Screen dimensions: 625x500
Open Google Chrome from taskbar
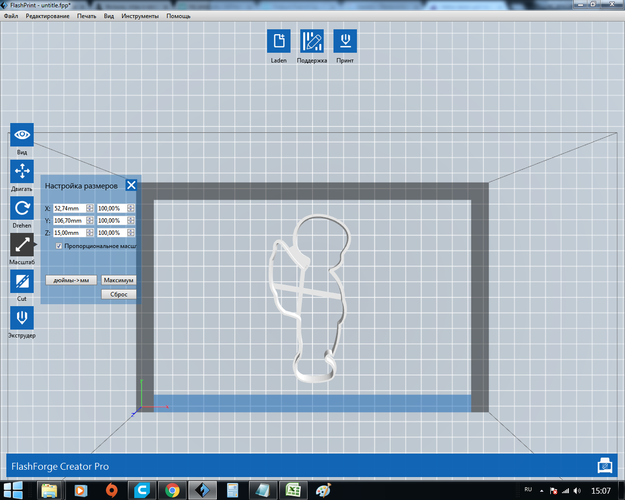(x=172, y=490)
